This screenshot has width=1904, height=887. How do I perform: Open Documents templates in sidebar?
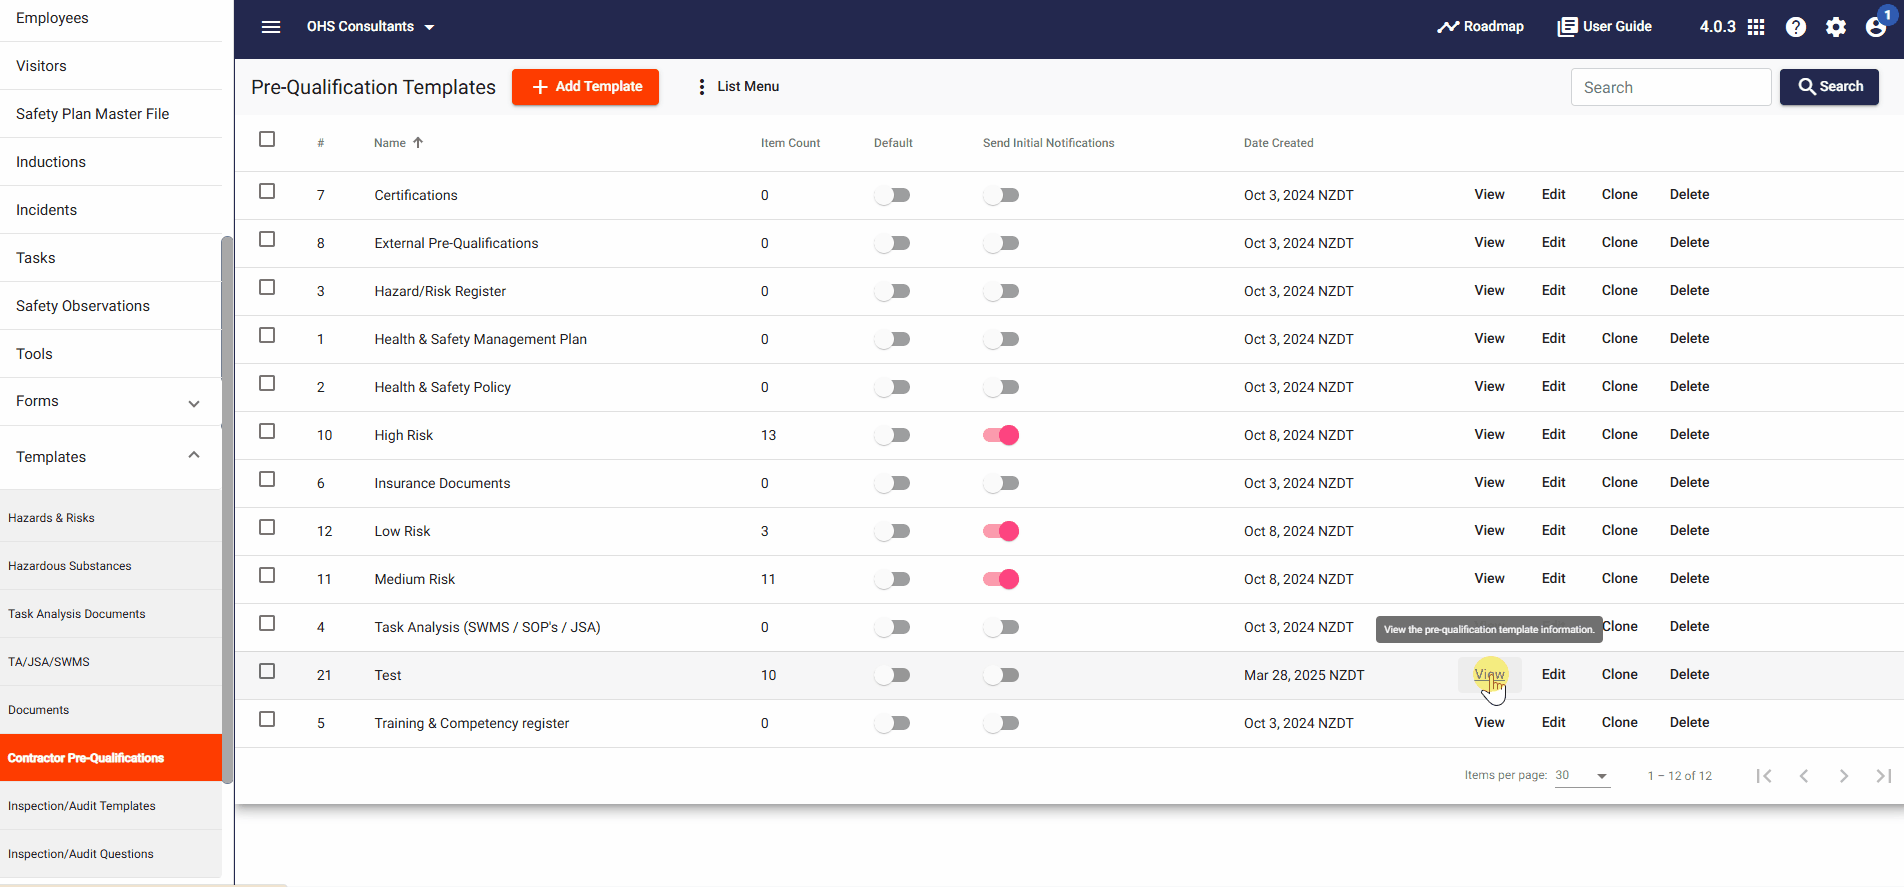pos(39,710)
